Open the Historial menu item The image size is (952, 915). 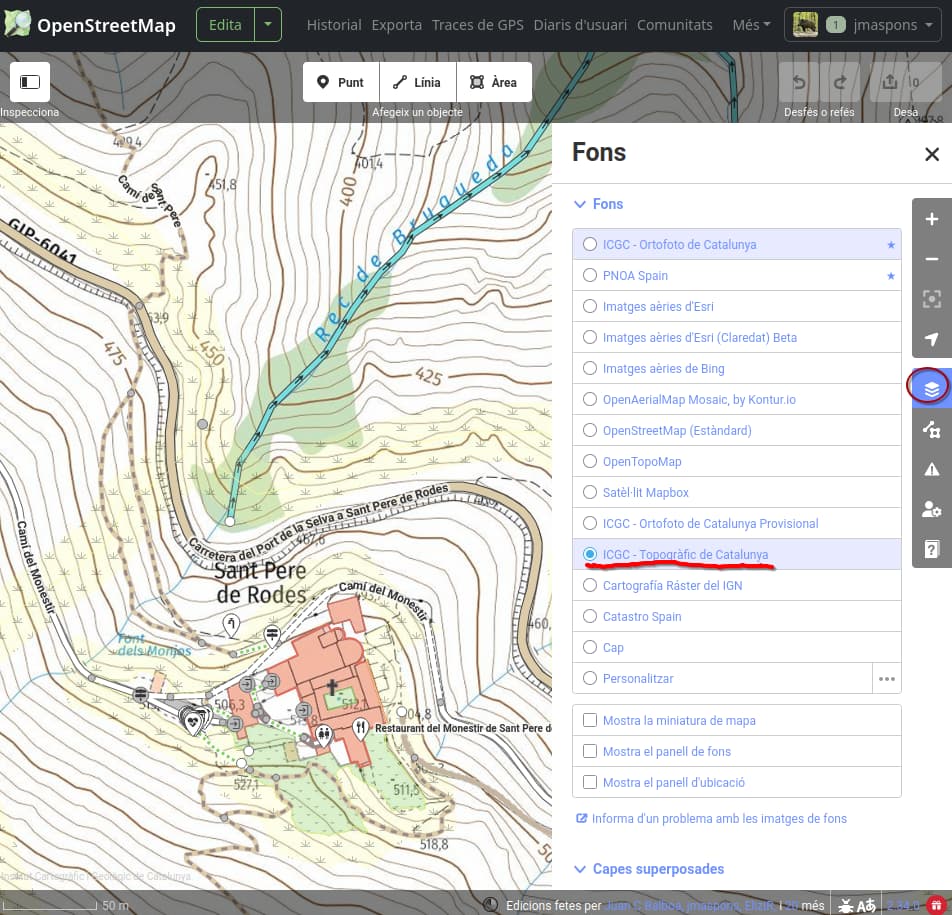[x=334, y=25]
